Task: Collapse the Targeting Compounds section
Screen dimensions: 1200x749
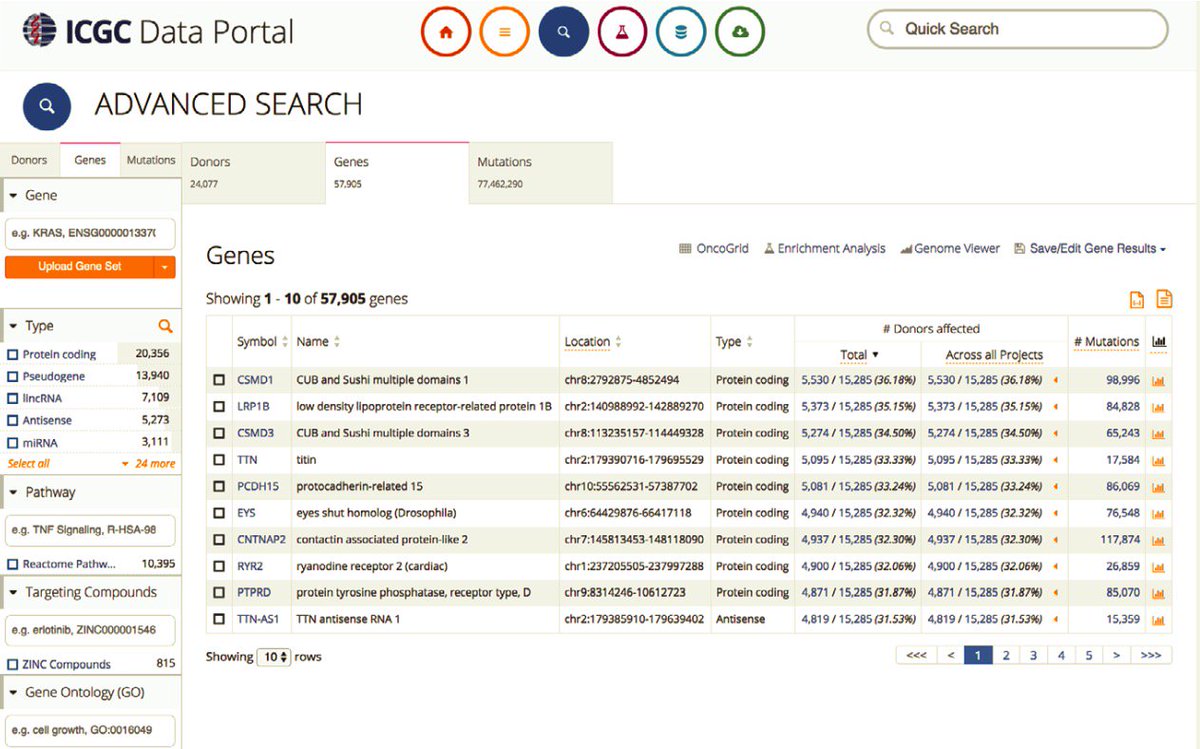Action: (x=13, y=592)
